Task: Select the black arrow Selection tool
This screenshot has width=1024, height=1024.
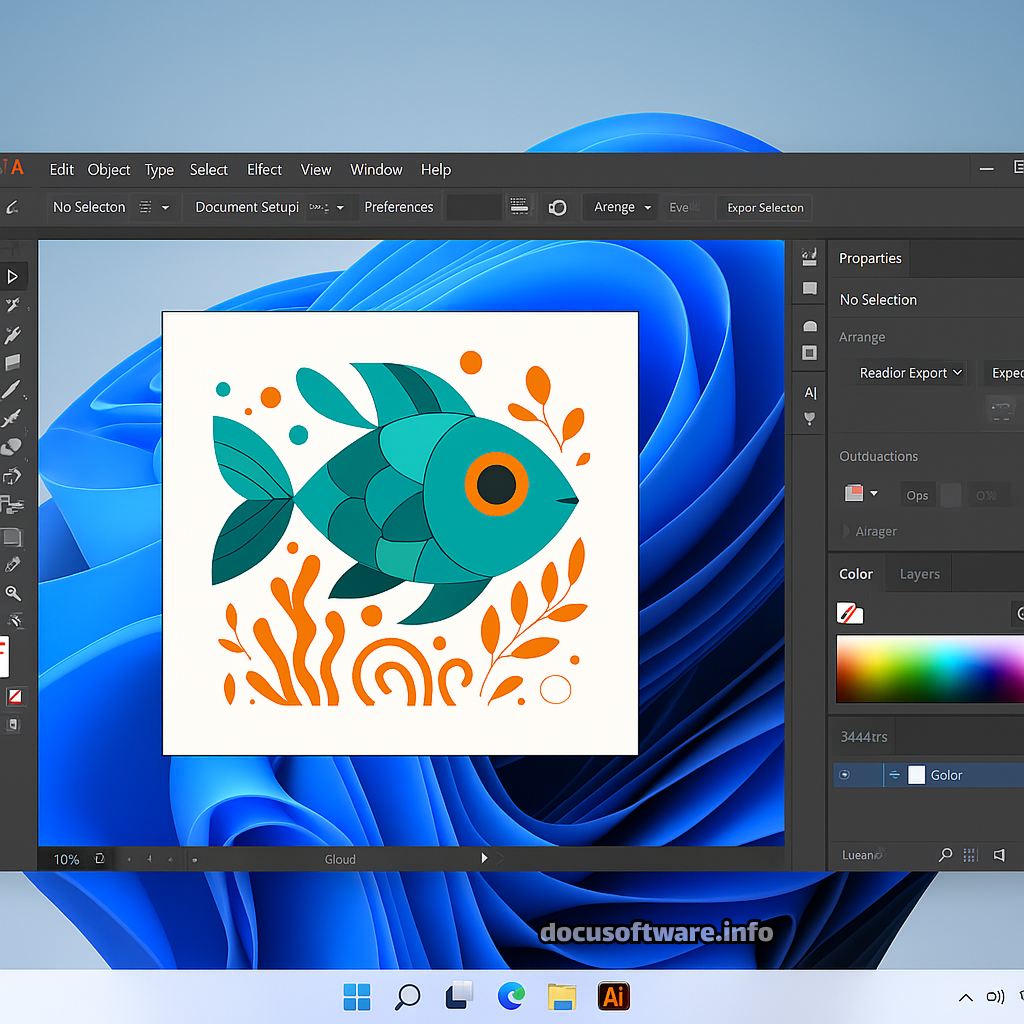Action: pyautogui.click(x=13, y=276)
